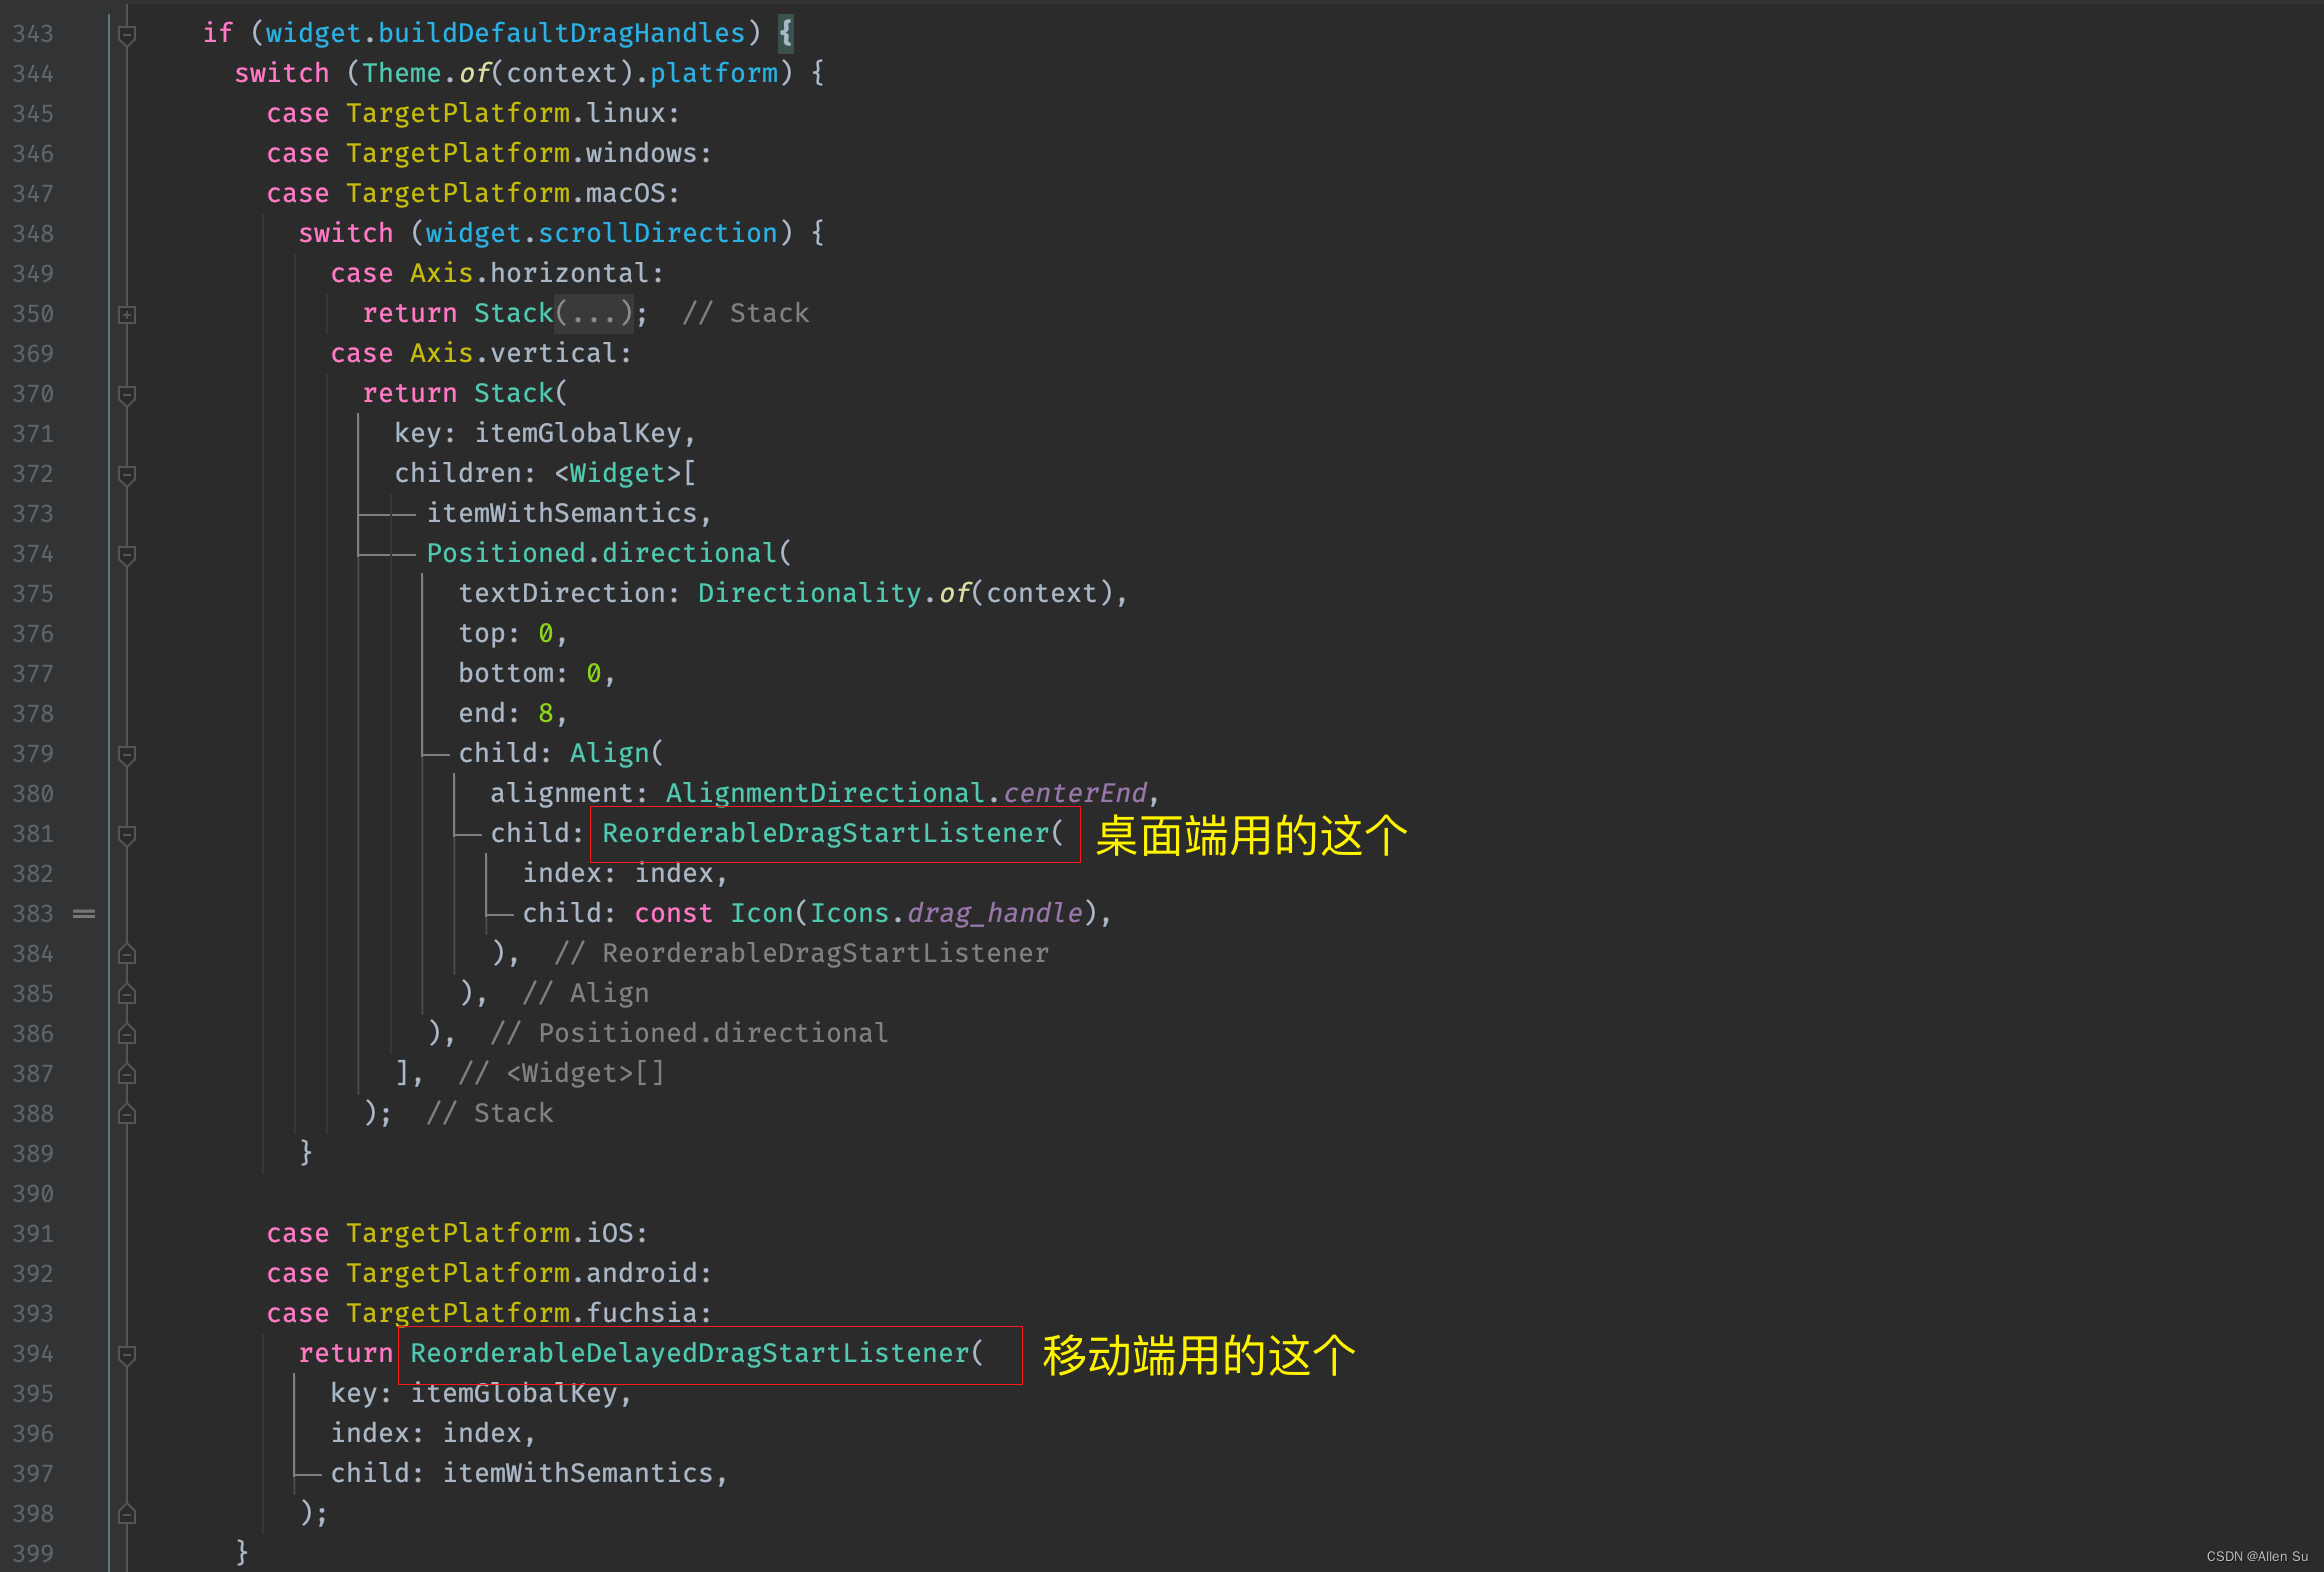2324x1572 pixels.
Task: Click the // ReorderableDragStartListener closing comment
Action: click(x=802, y=954)
